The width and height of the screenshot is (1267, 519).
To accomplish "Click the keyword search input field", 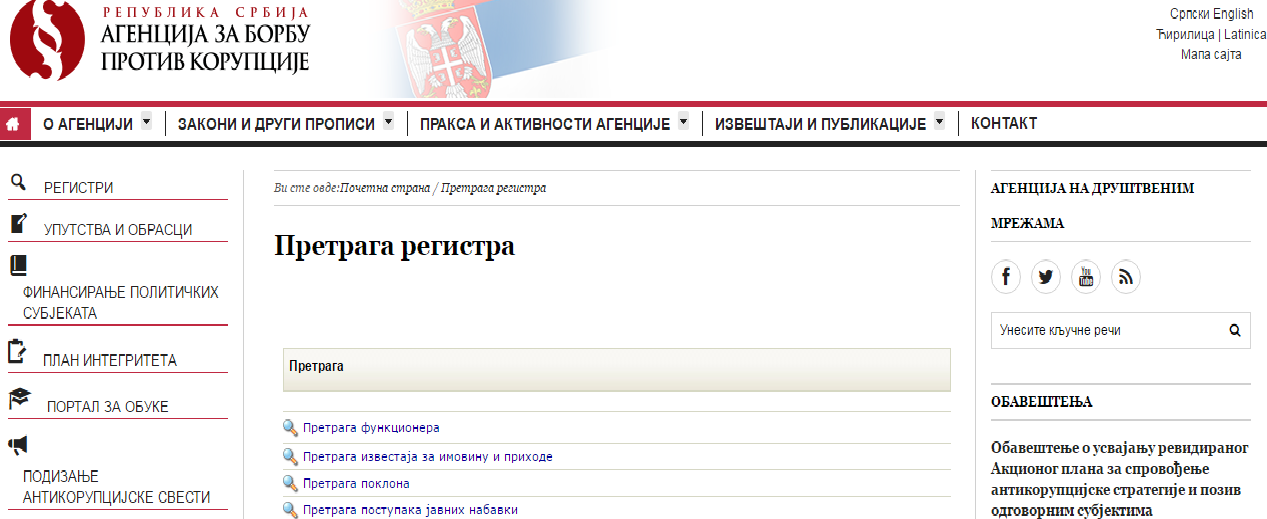I will [1105, 330].
